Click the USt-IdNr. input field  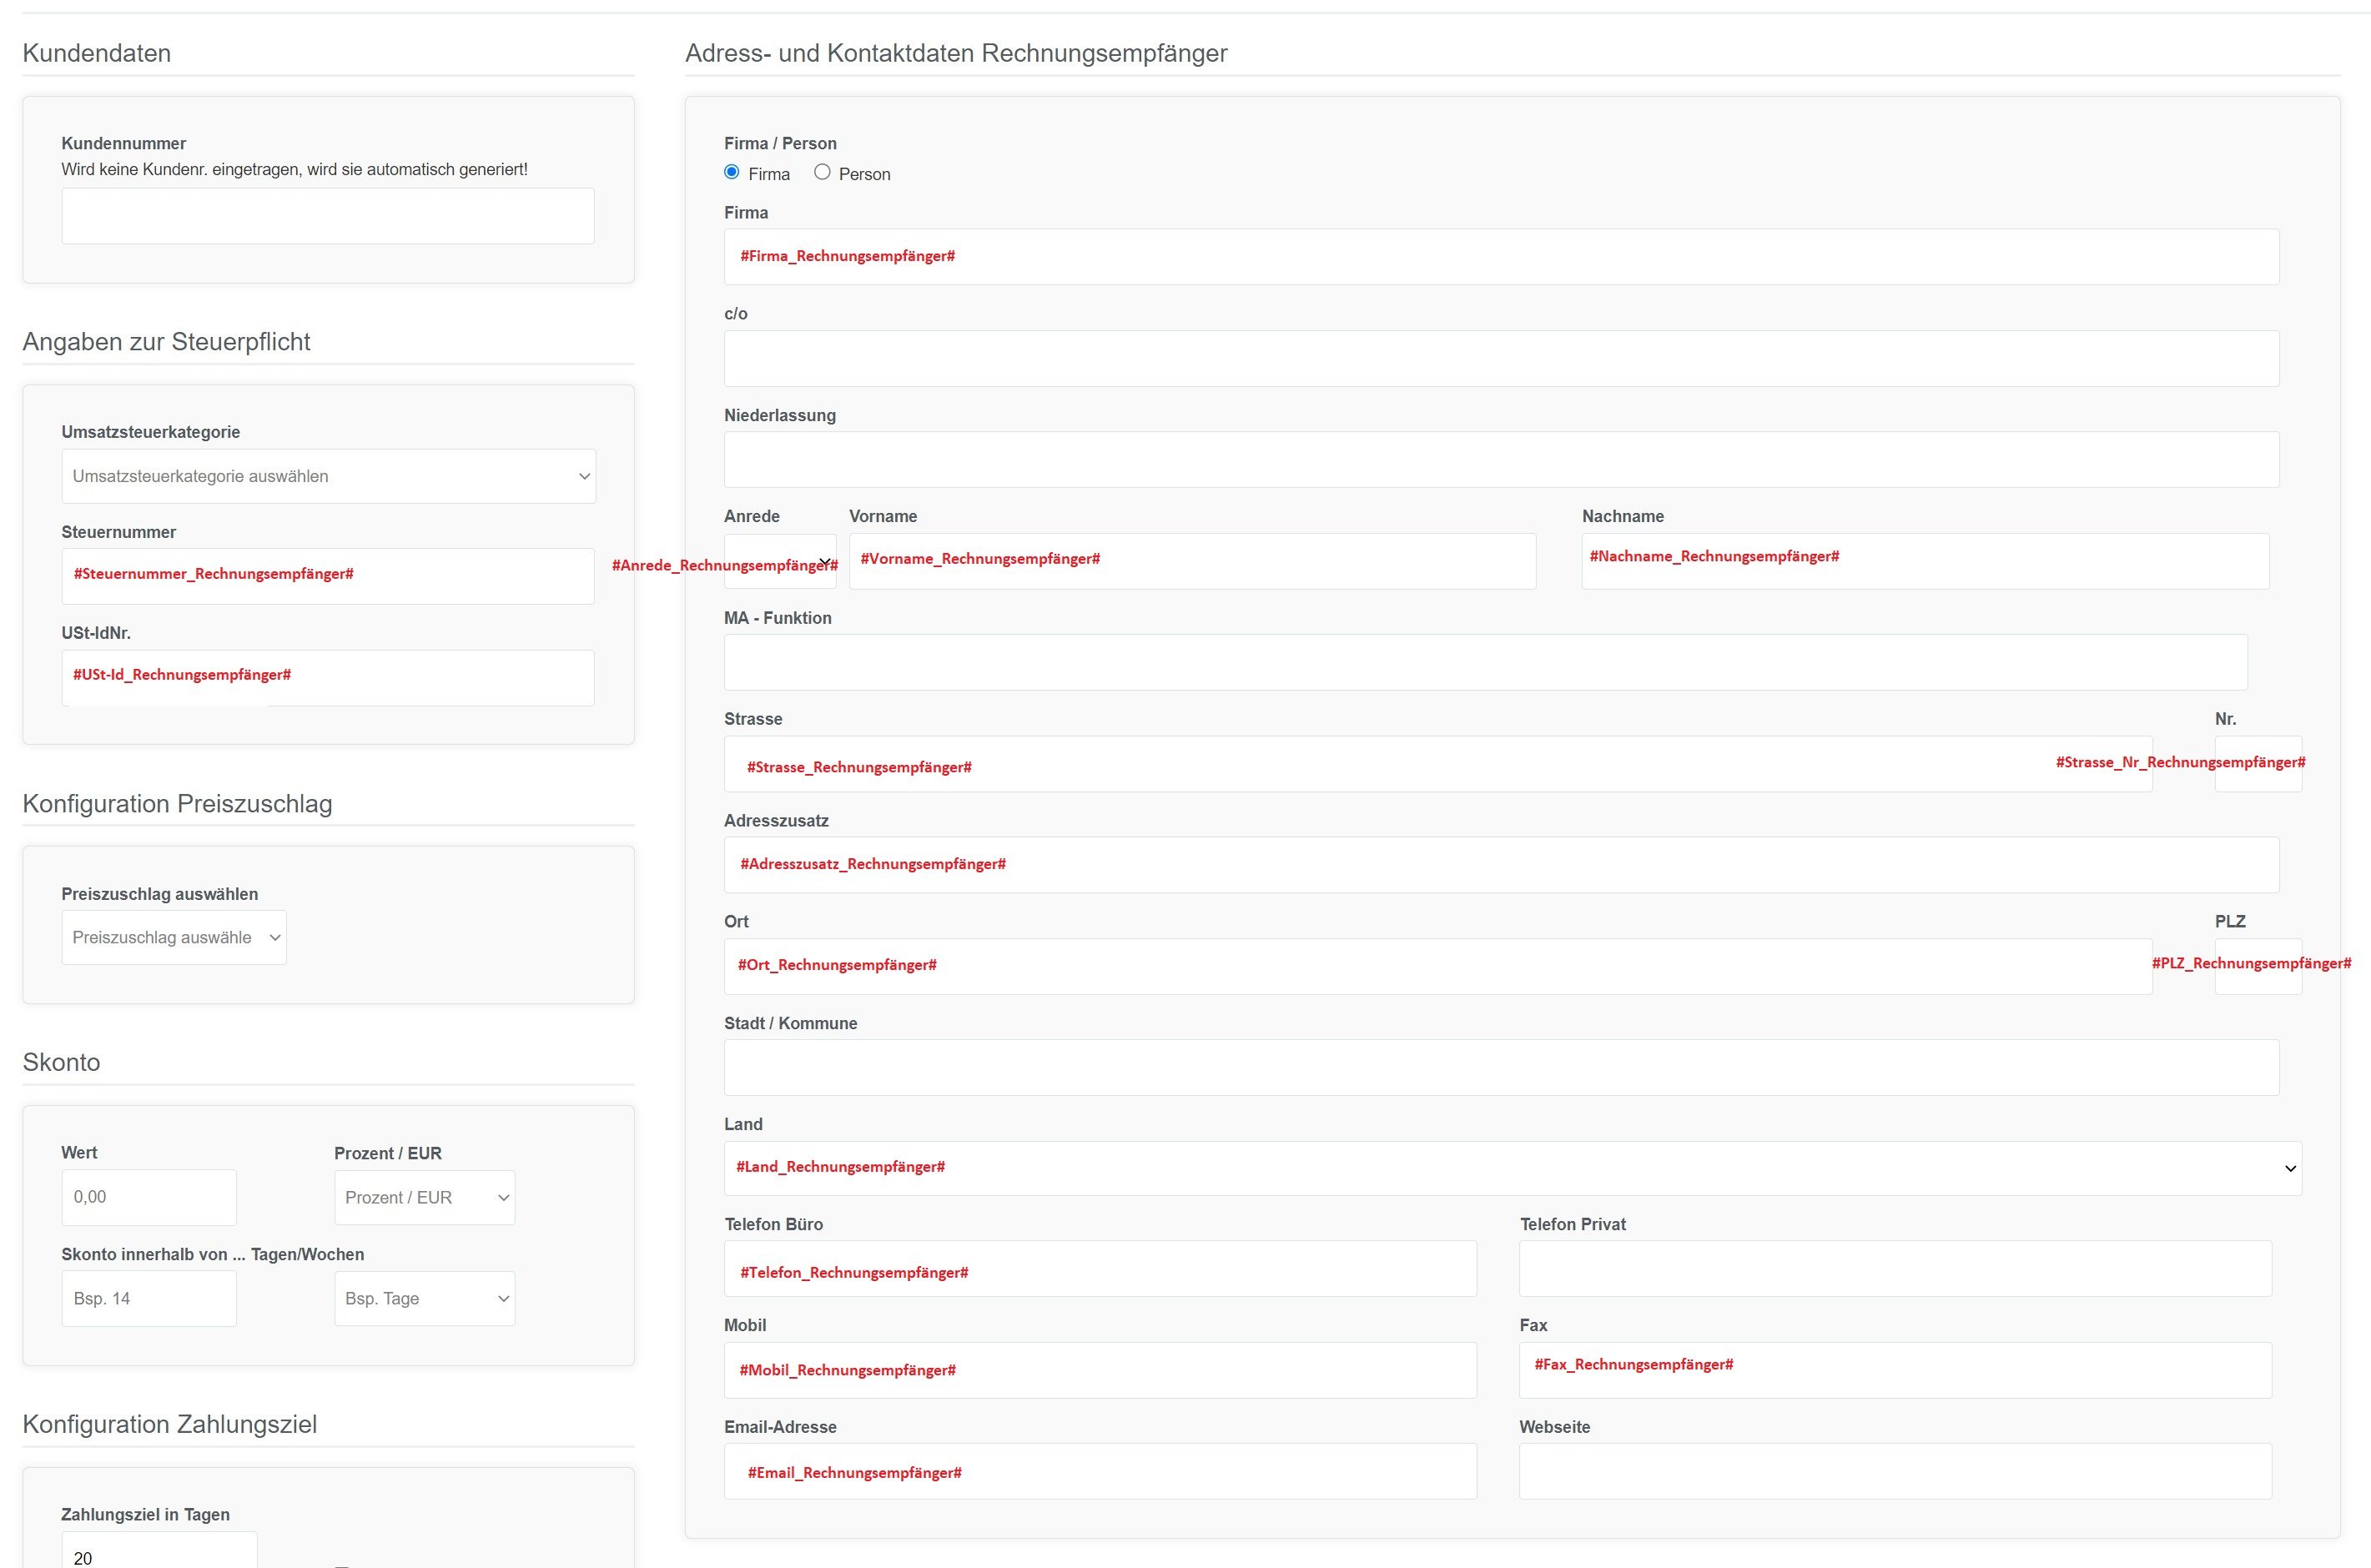pos(328,678)
